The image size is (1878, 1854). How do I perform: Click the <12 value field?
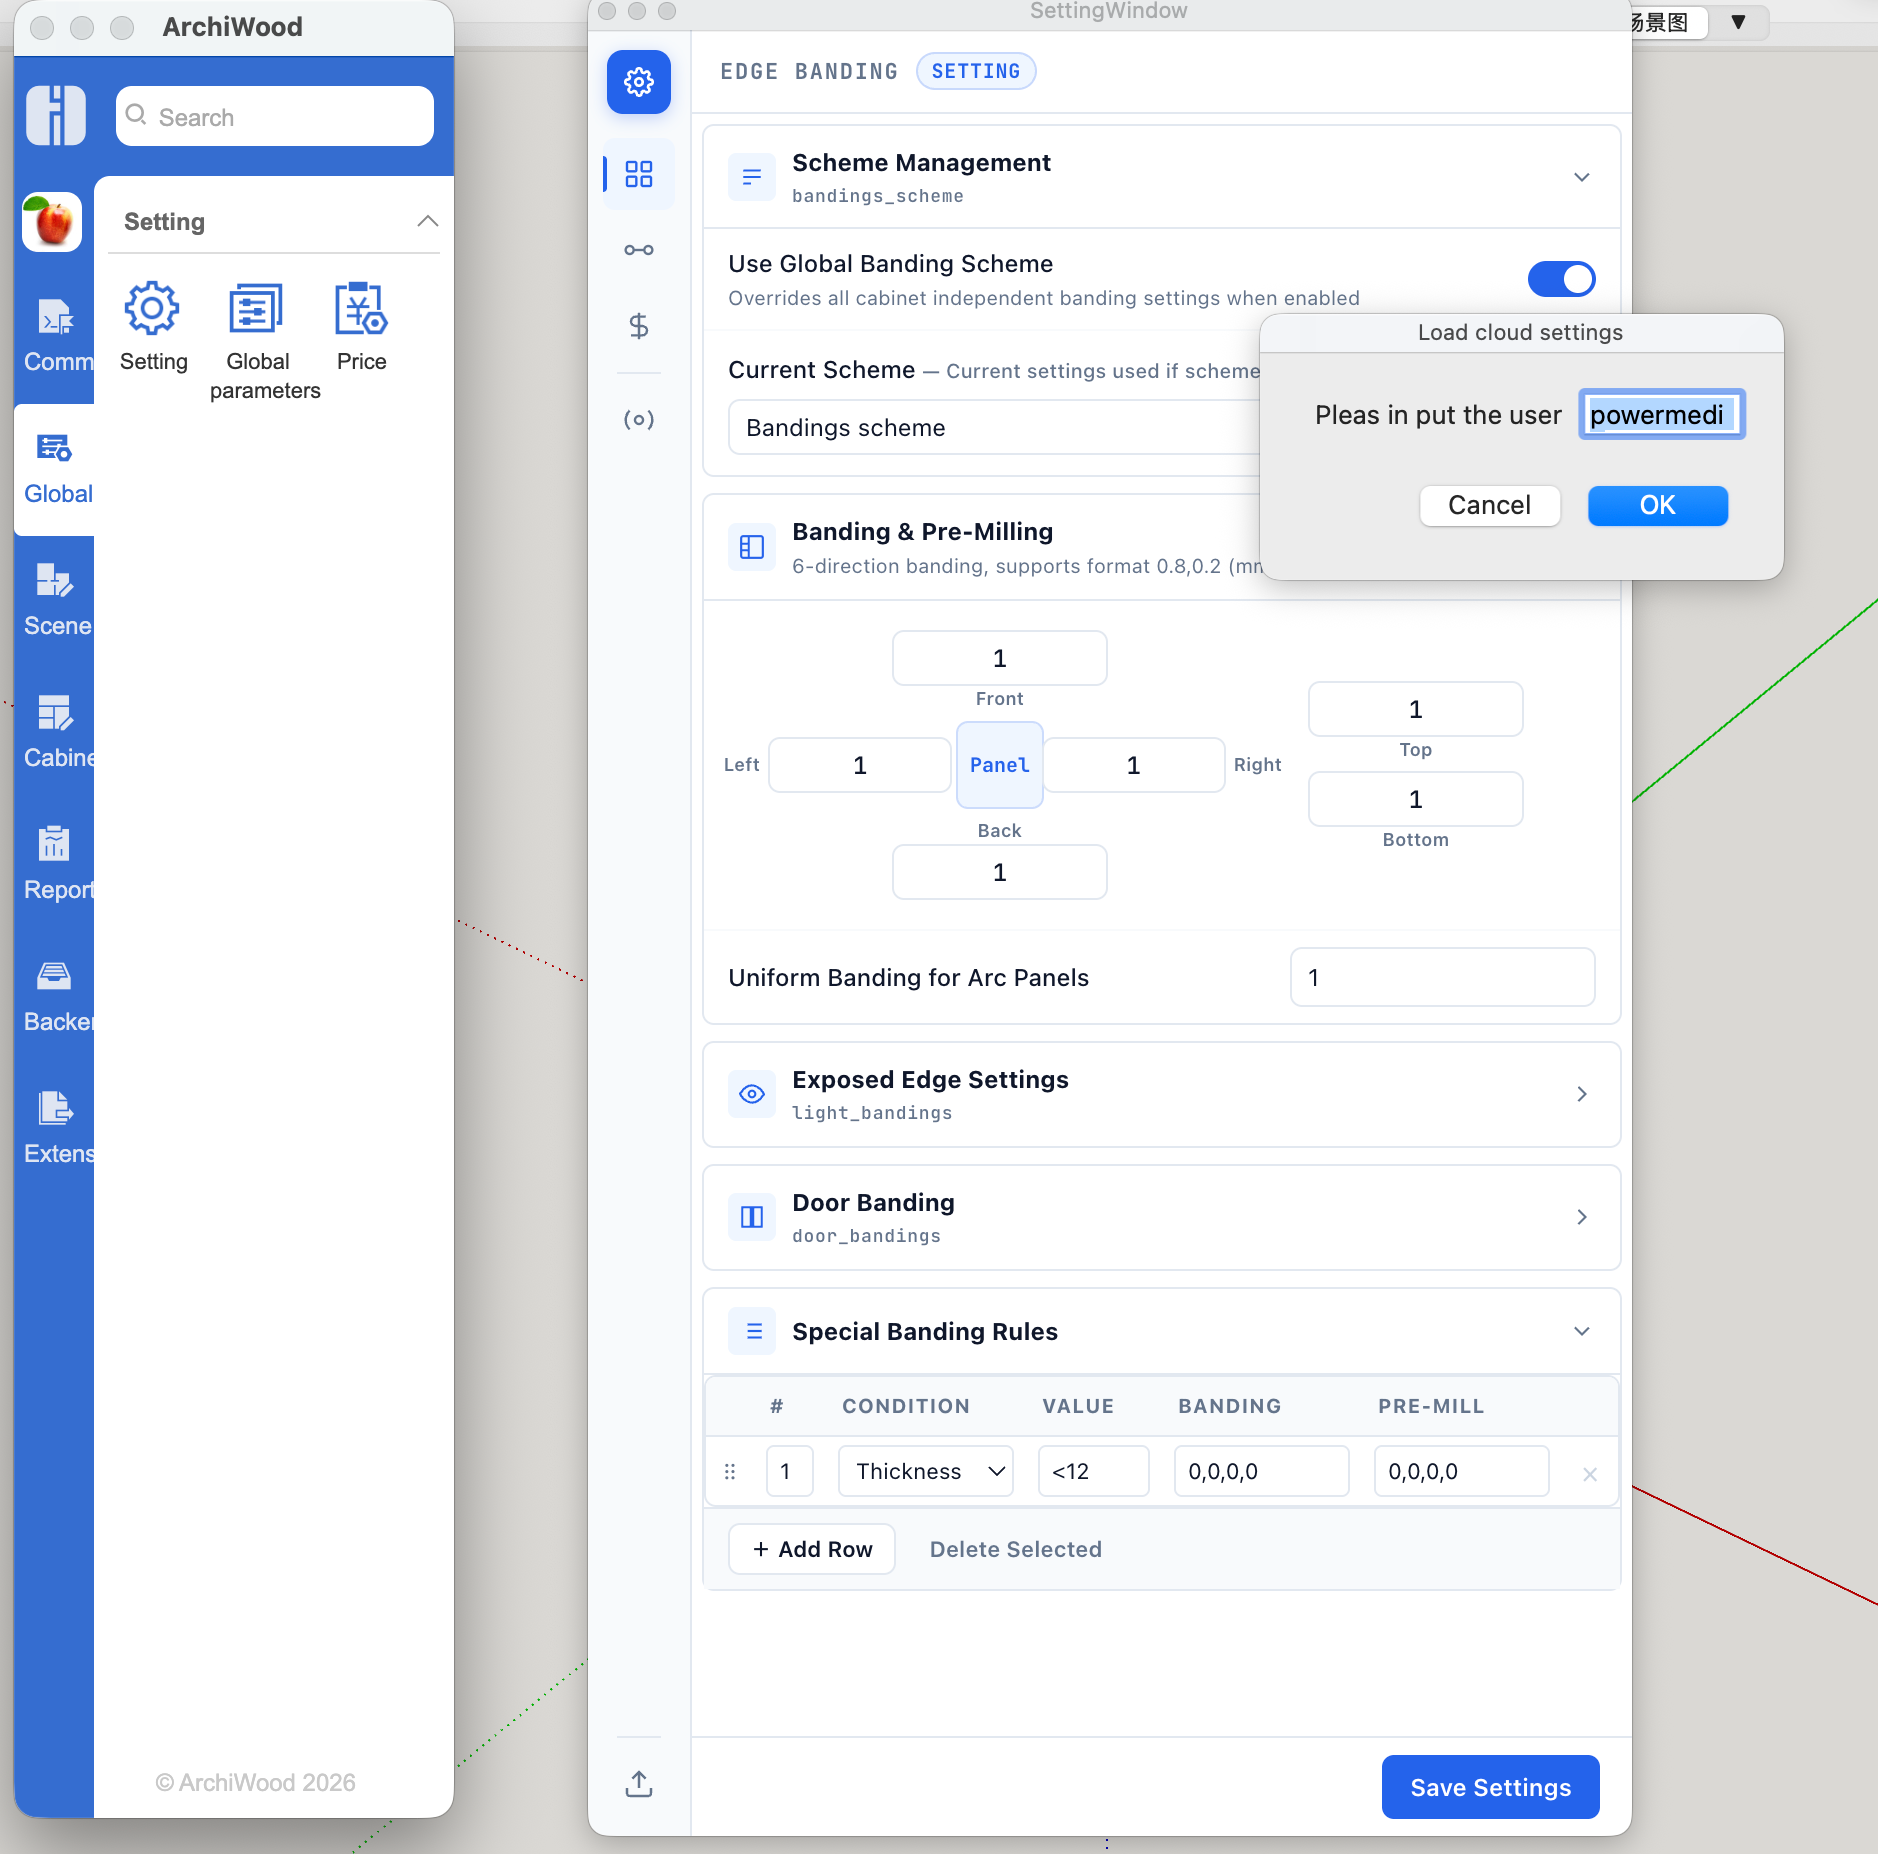click(1094, 1471)
